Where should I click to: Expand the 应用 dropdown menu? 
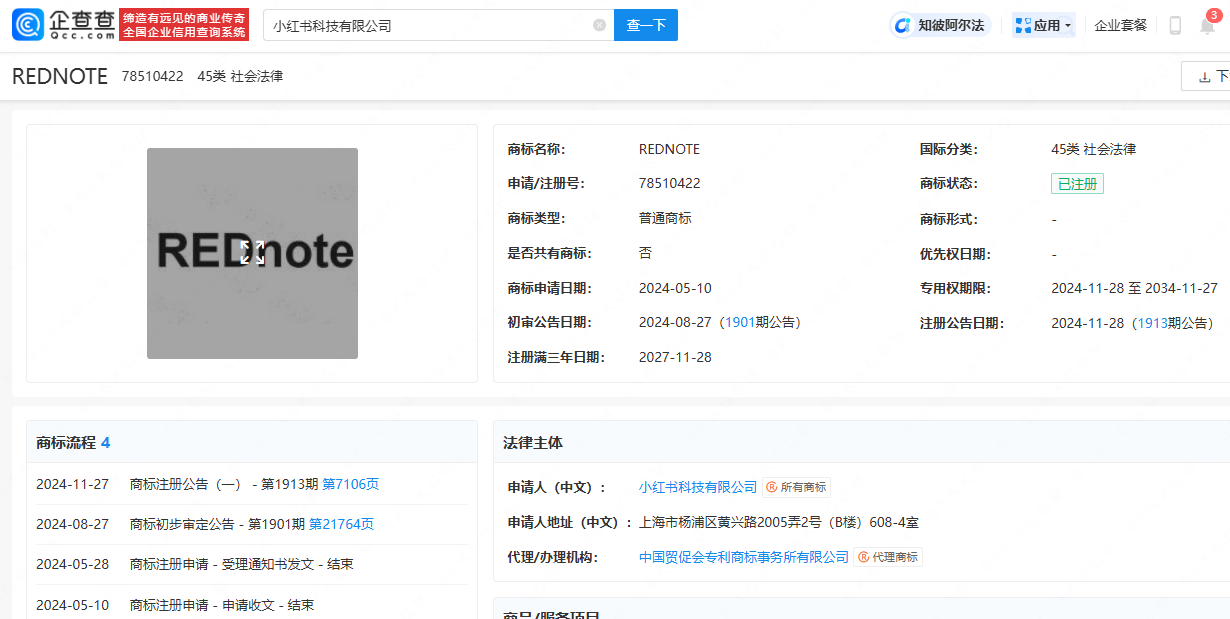coord(1044,25)
